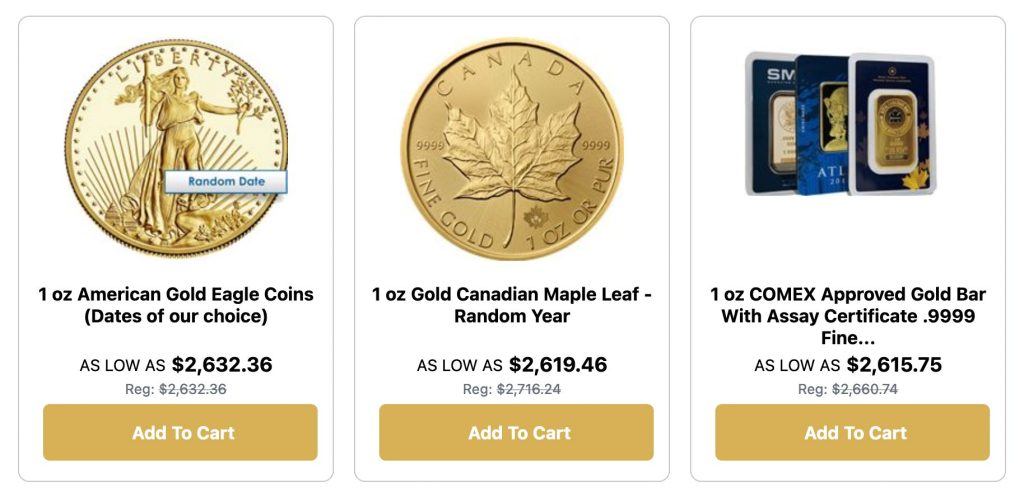The image size is (1024, 497).
Task: Click the Random Date badge on Eagle coin
Action: tap(225, 182)
